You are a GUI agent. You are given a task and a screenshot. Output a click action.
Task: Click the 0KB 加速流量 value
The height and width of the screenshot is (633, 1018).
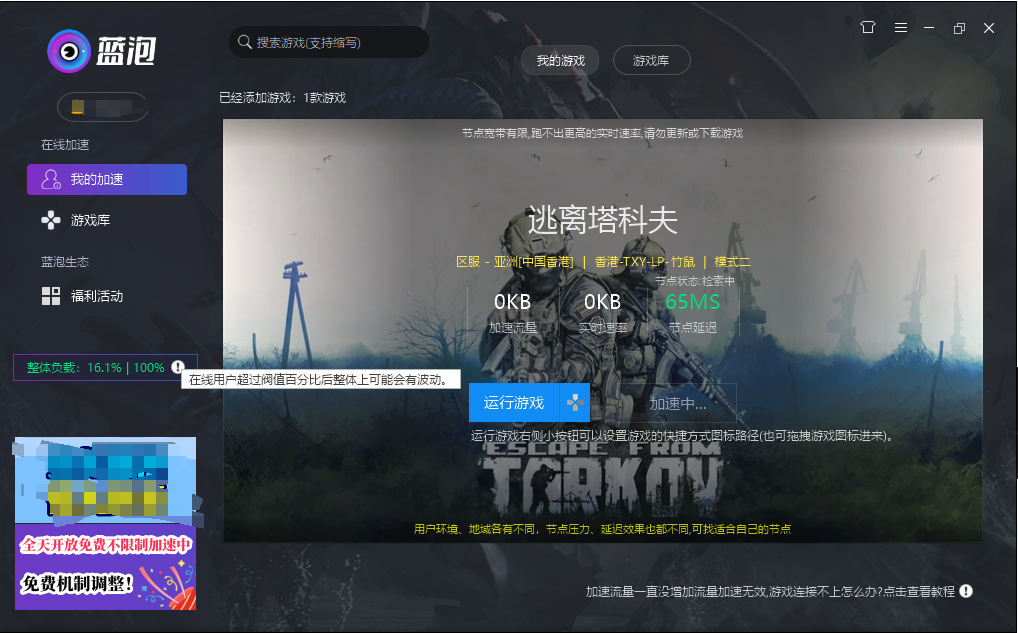pos(512,302)
